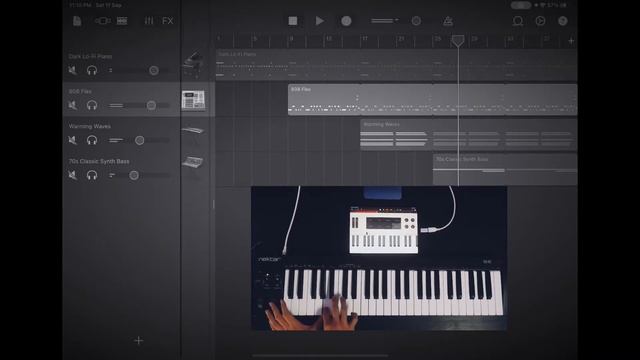Switch to Tracks view grid icon
The height and width of the screenshot is (360, 640).
click(x=122, y=21)
